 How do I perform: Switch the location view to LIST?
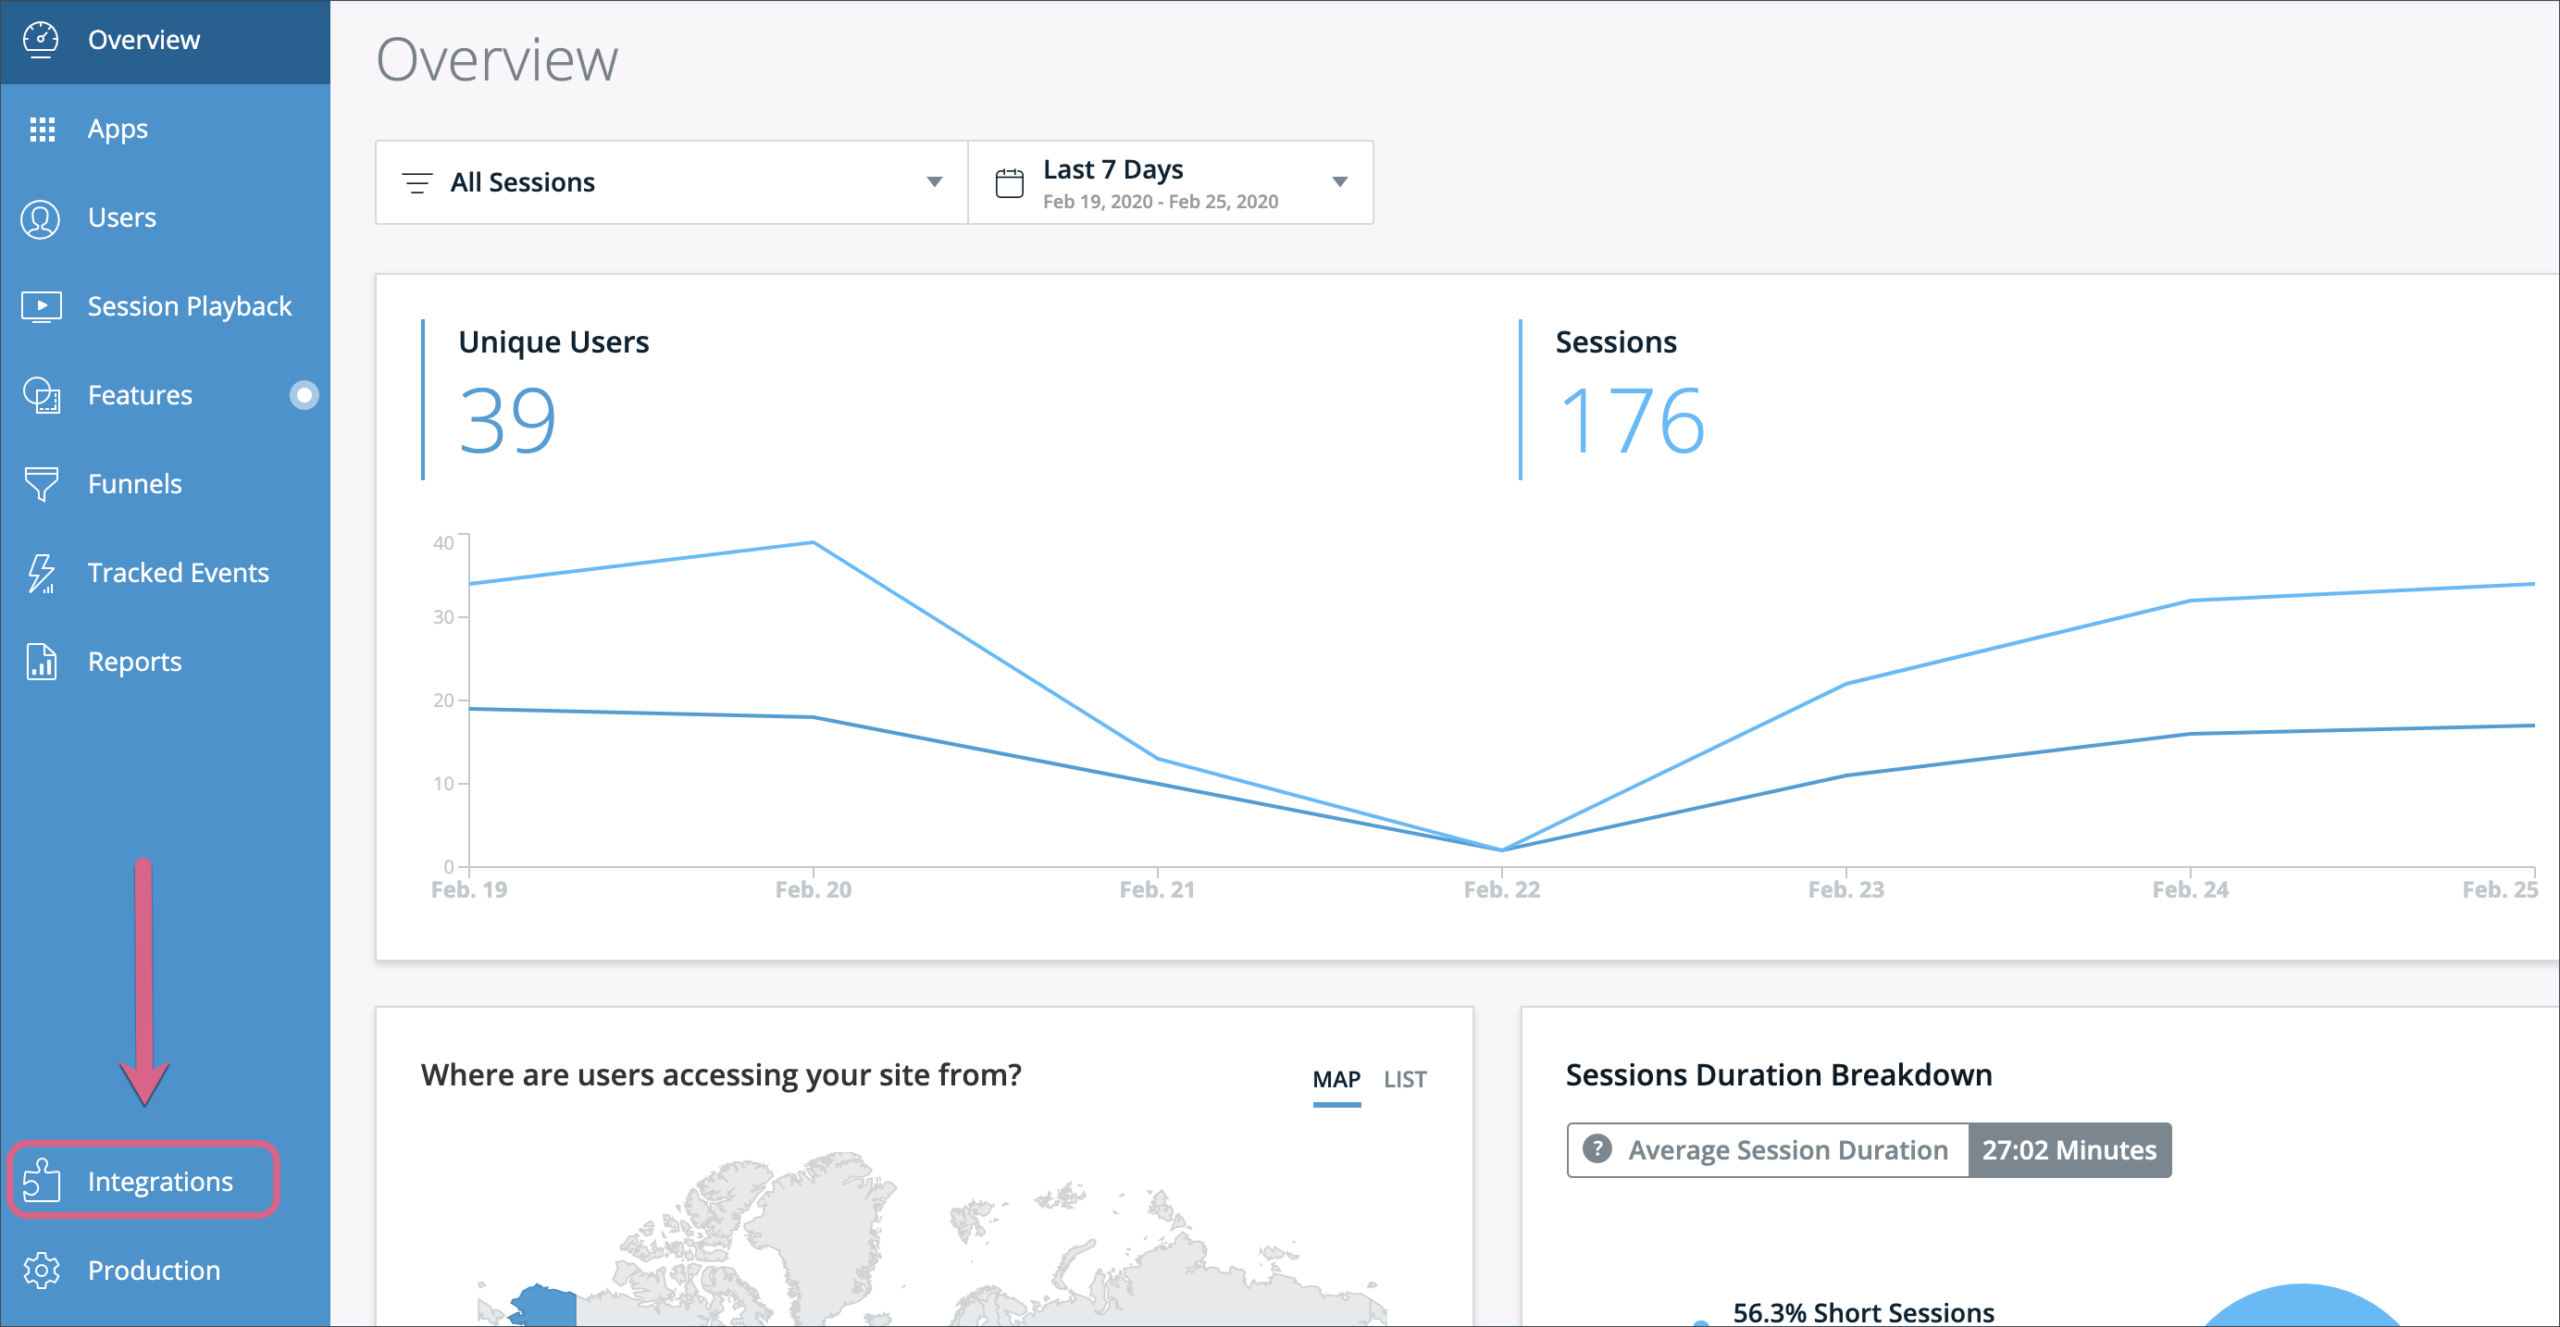coord(1404,1079)
